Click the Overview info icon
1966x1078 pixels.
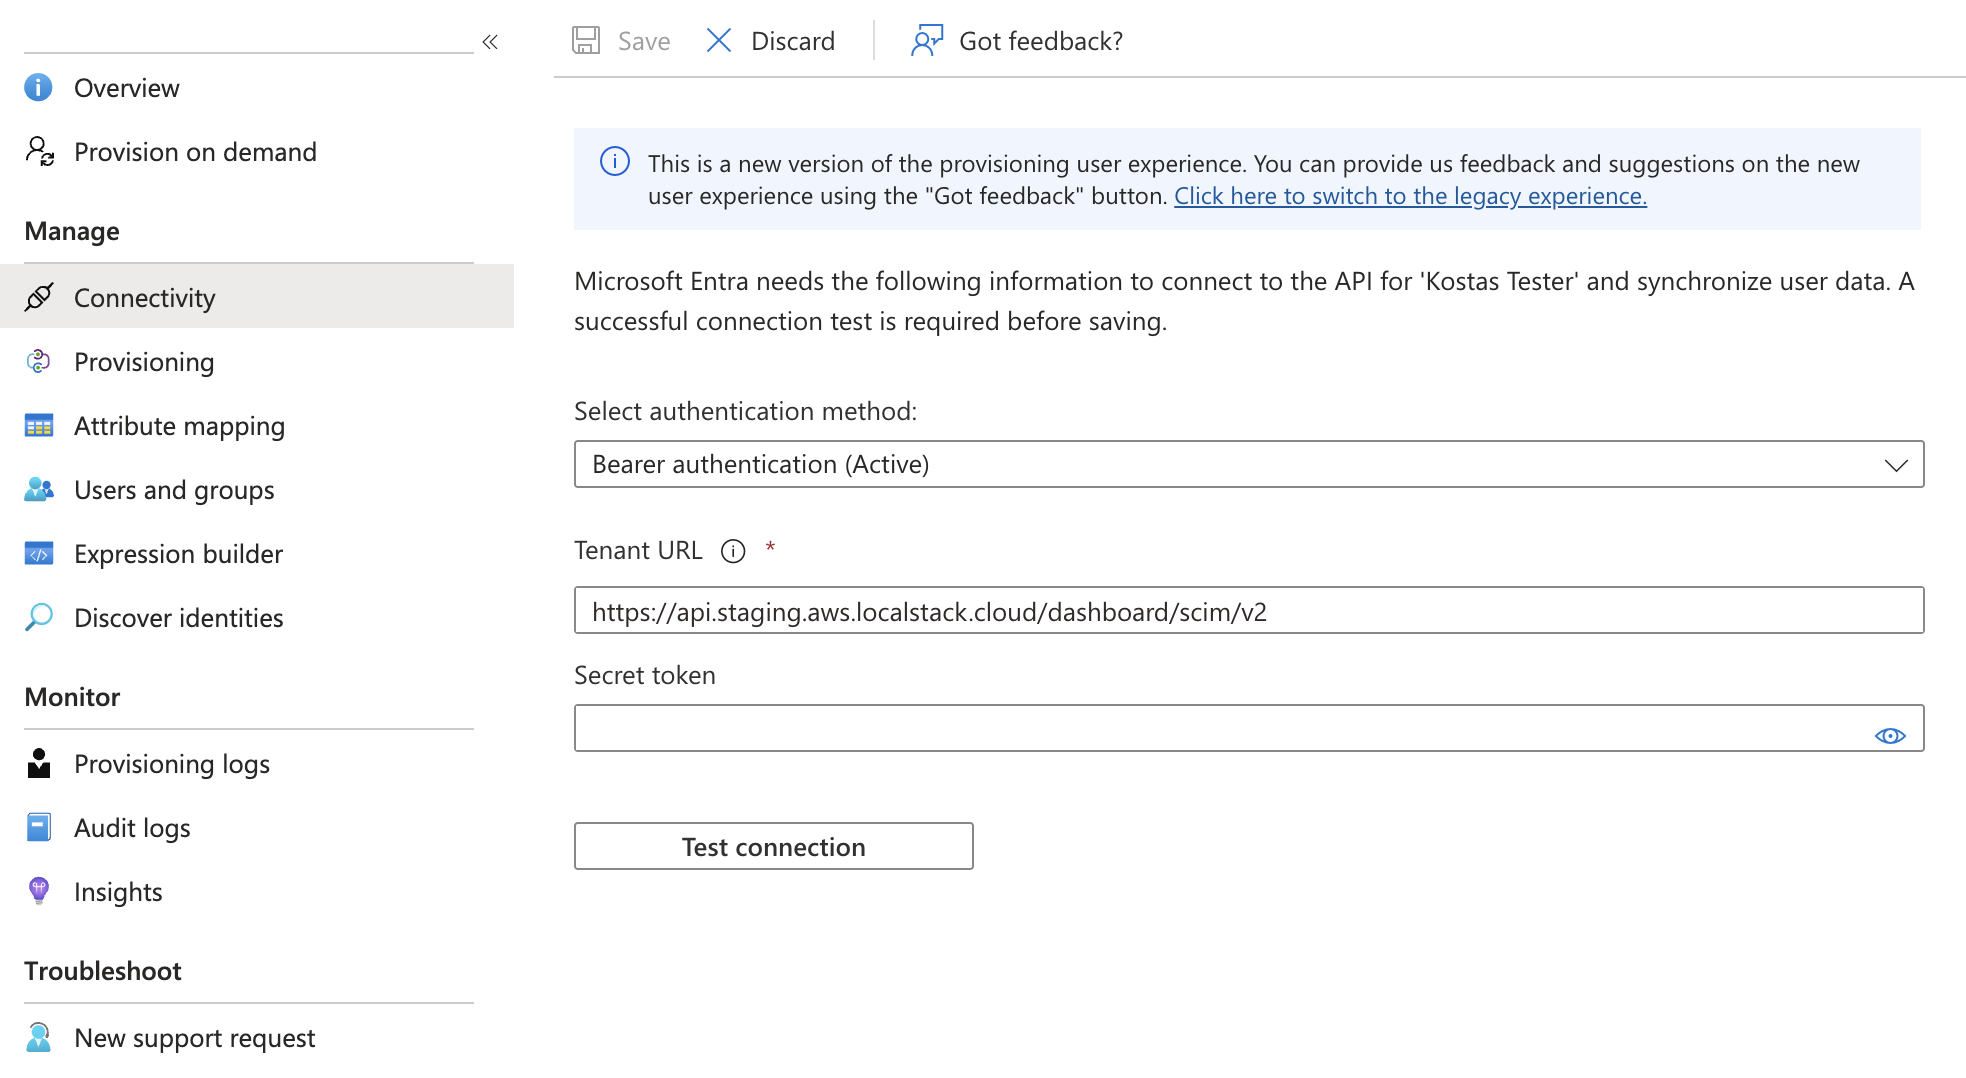click(x=38, y=87)
